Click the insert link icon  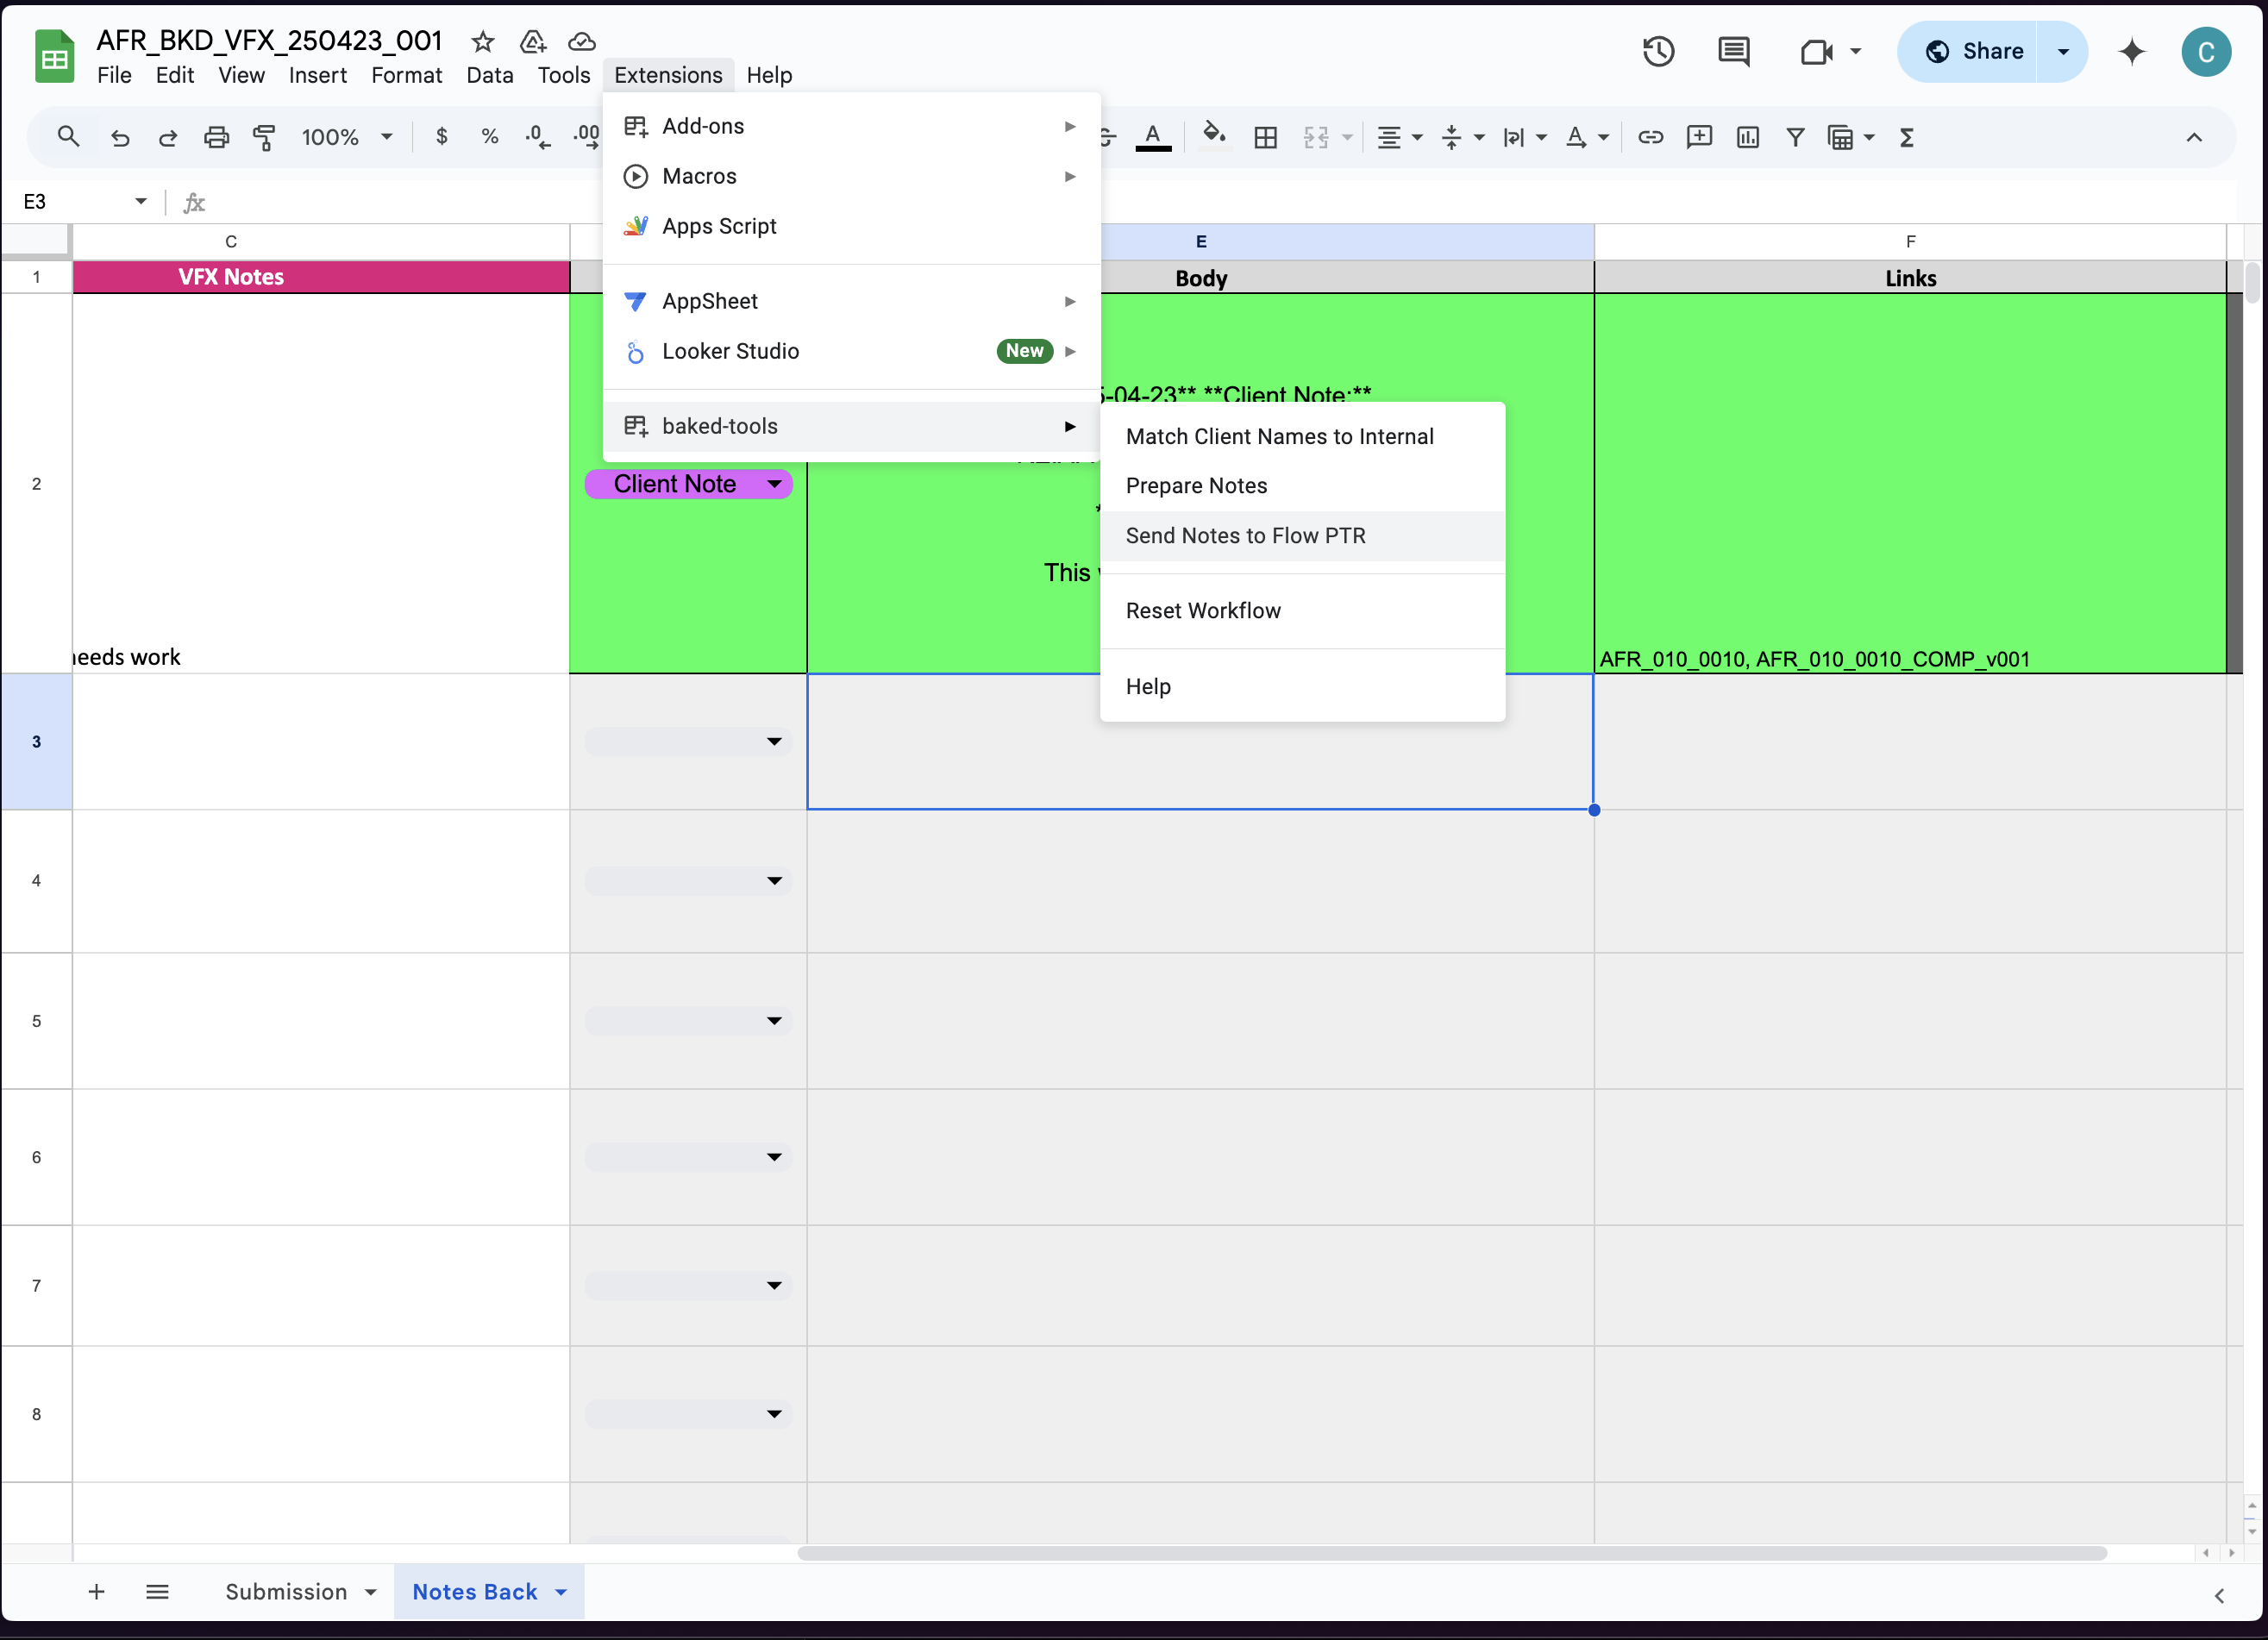tap(1650, 137)
